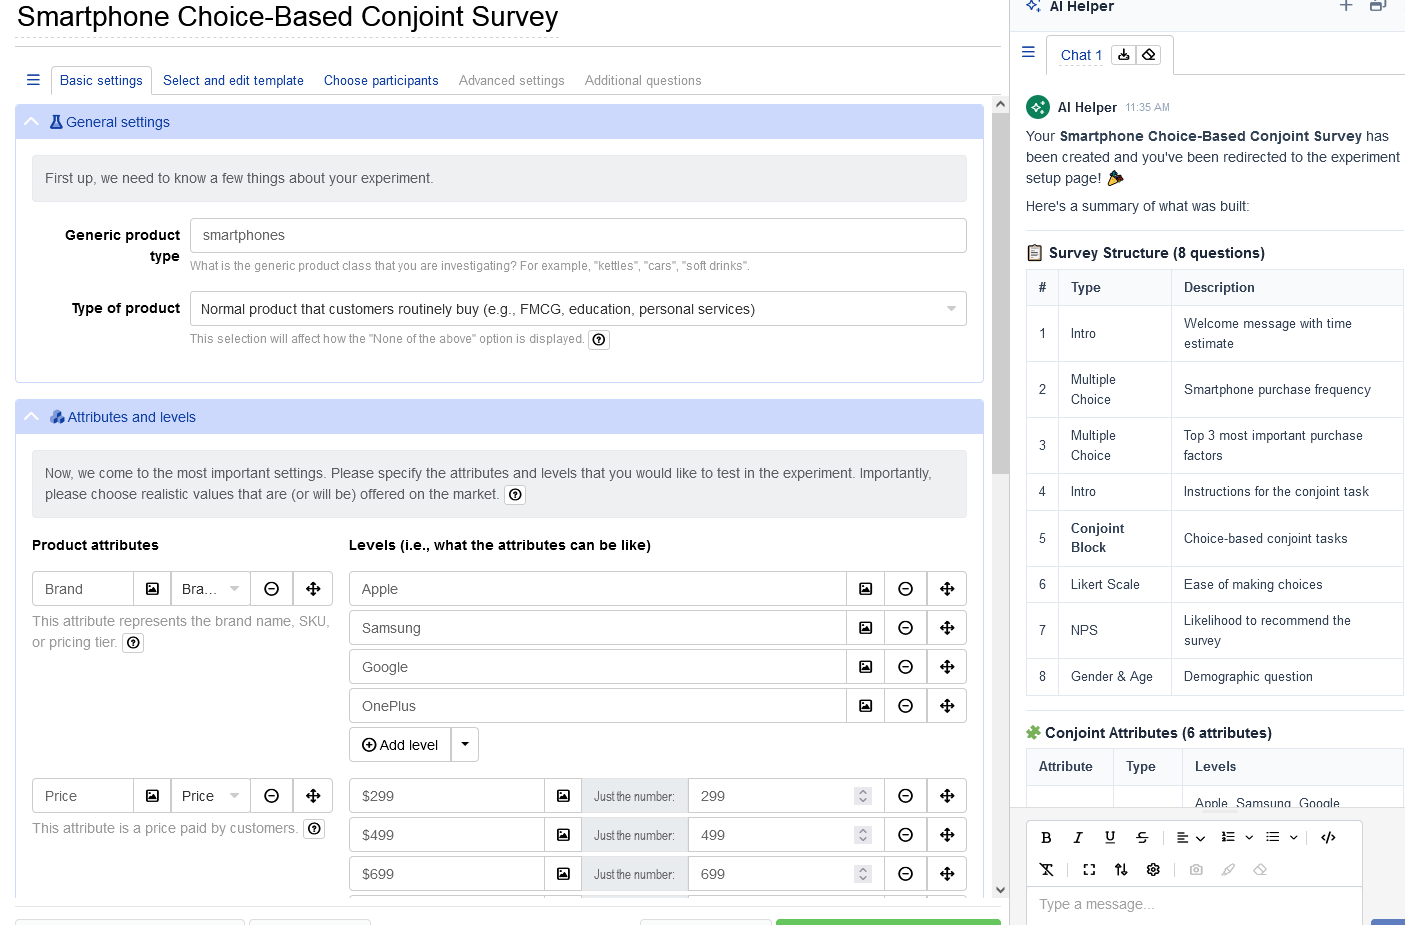The height and width of the screenshot is (925, 1405).
Task: Insert code block in message editor
Action: (x=1328, y=838)
